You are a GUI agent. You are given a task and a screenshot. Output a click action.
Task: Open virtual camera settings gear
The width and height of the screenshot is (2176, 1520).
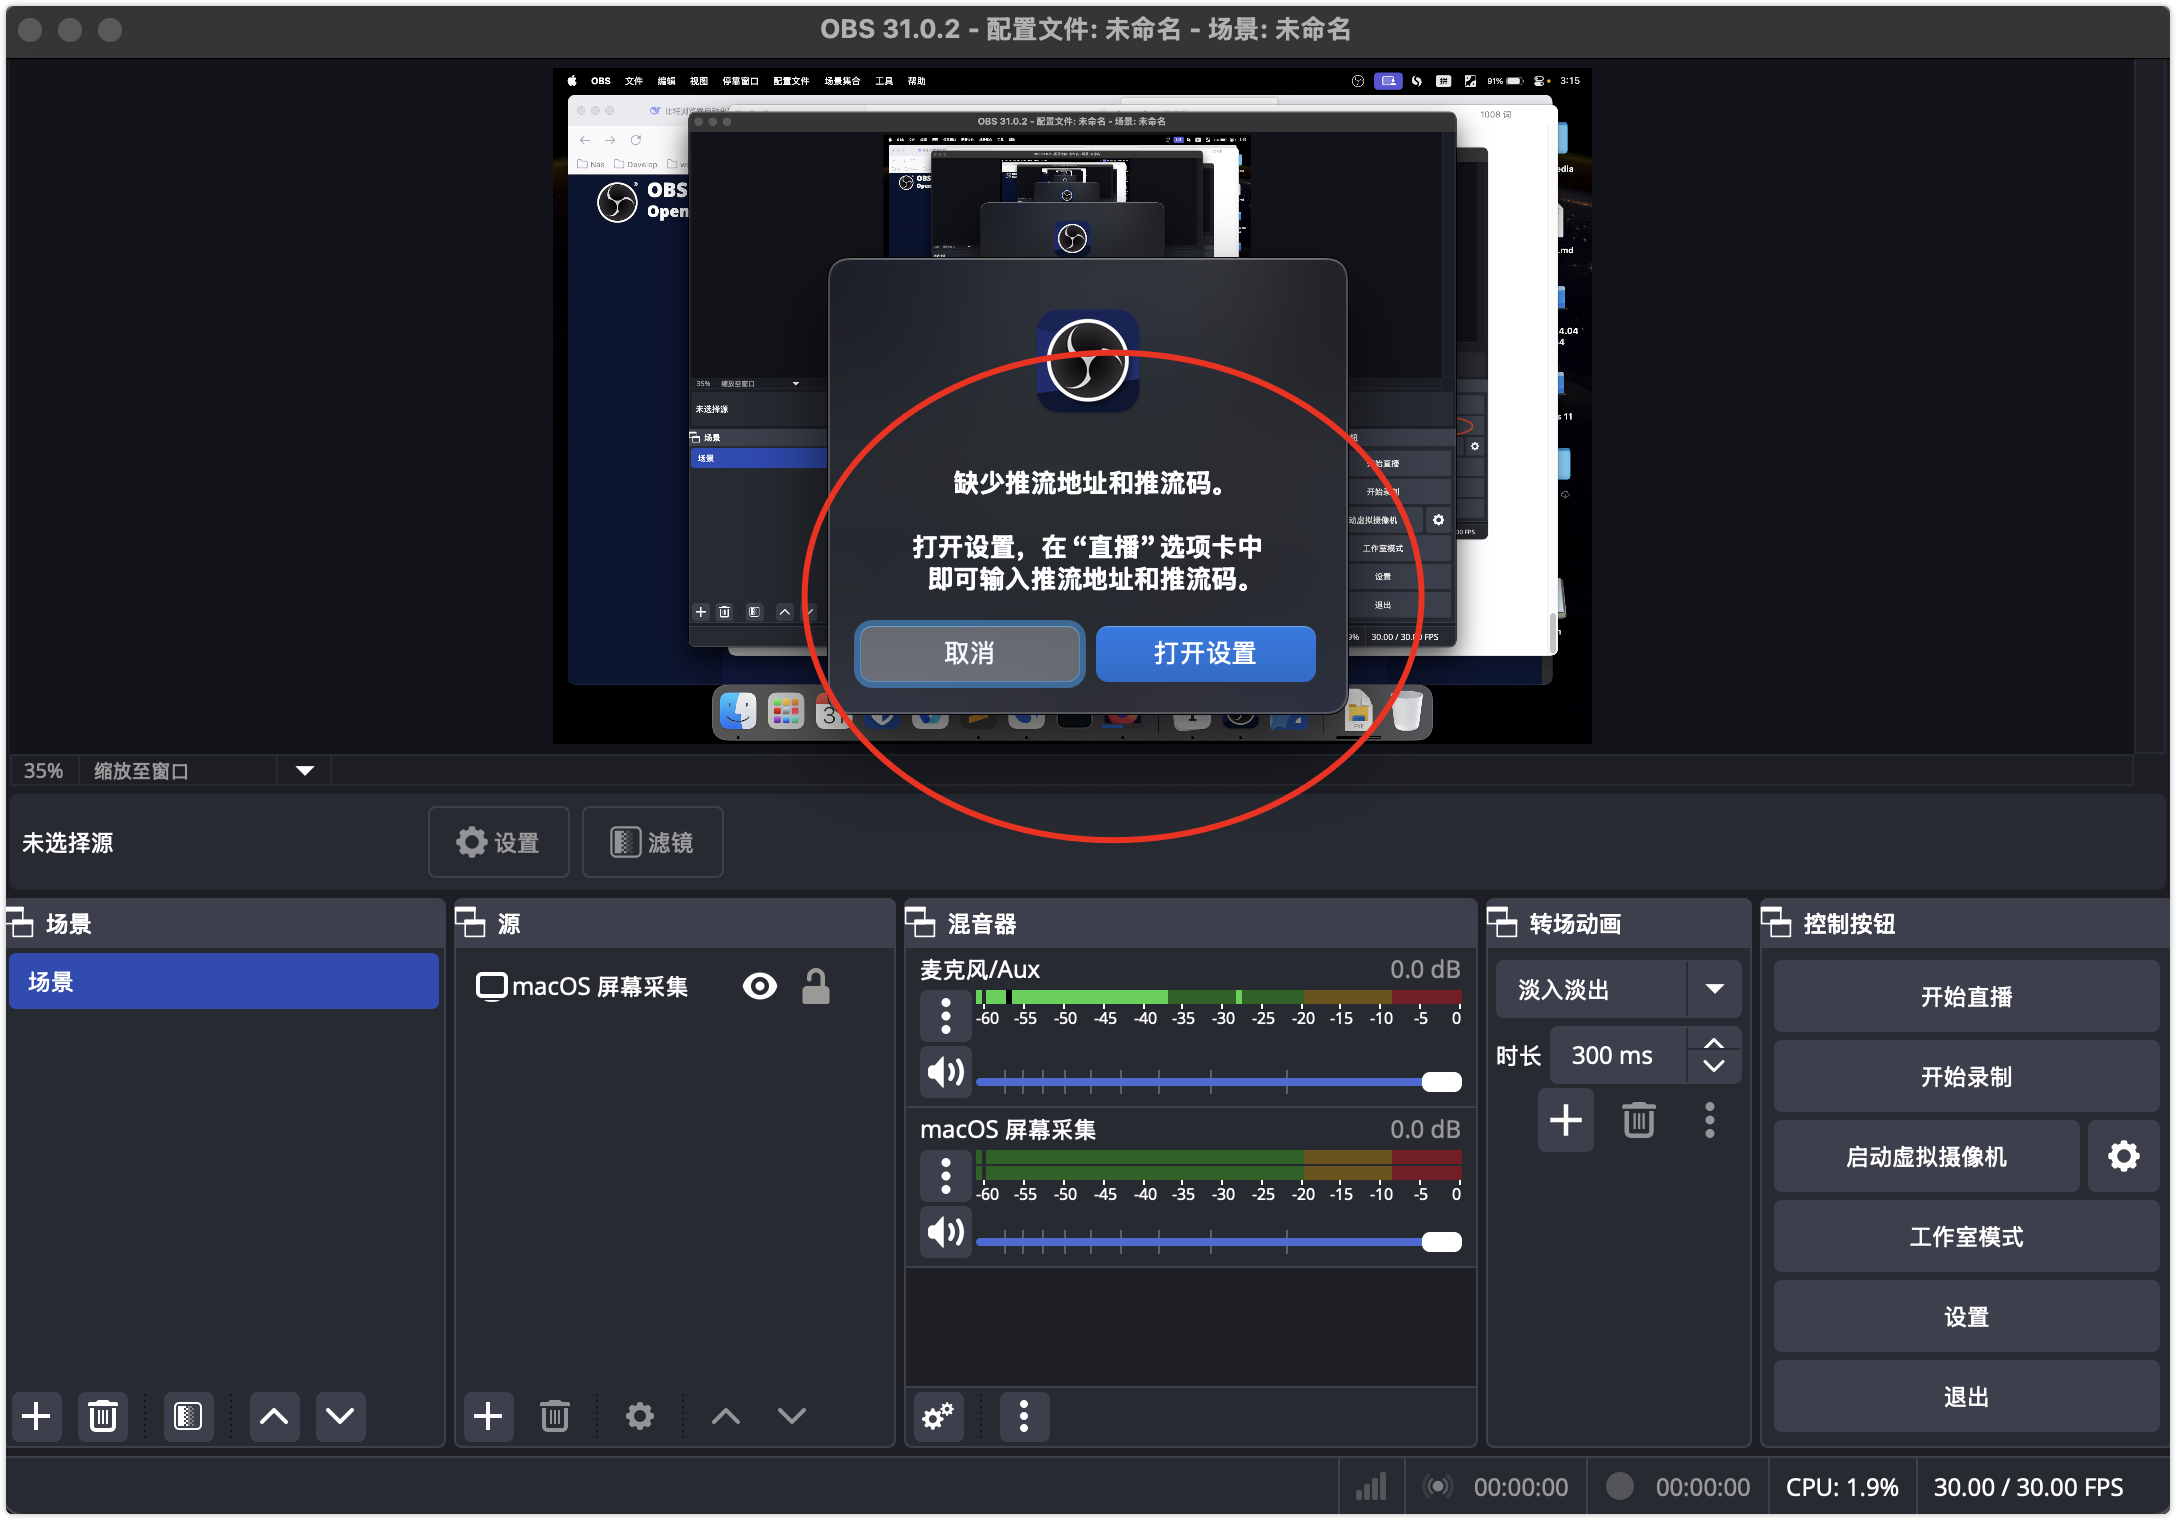[2124, 1156]
